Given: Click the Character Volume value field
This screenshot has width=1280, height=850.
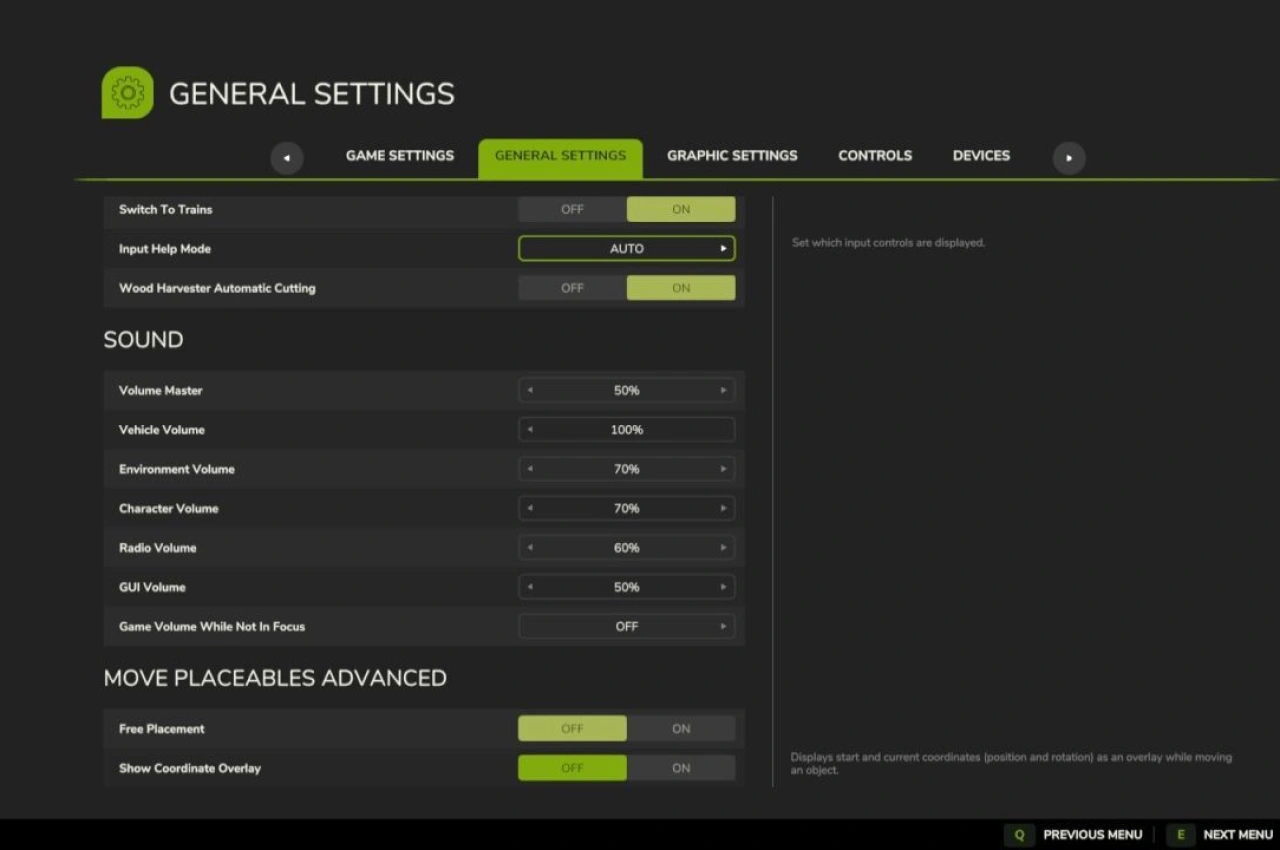Looking at the screenshot, I should point(627,508).
